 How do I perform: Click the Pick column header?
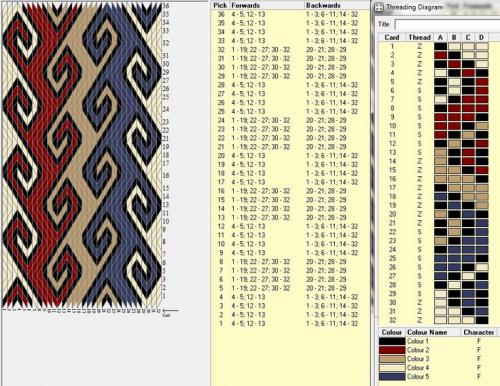point(220,5)
